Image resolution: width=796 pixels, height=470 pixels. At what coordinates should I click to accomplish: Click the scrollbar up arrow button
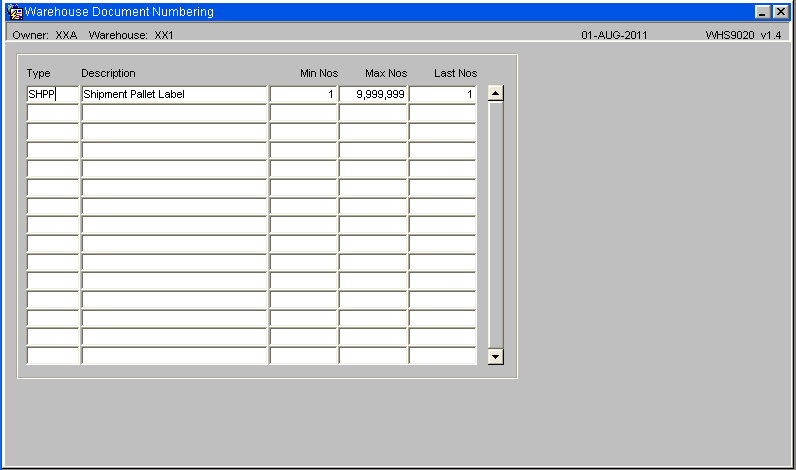tap(495, 93)
